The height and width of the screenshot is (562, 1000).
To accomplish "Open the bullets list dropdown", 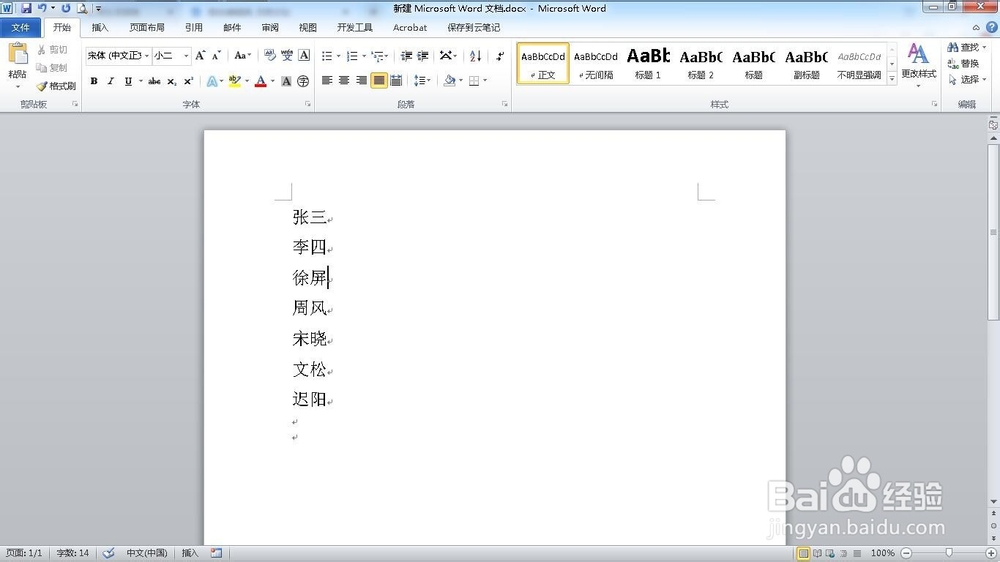I will click(338, 56).
